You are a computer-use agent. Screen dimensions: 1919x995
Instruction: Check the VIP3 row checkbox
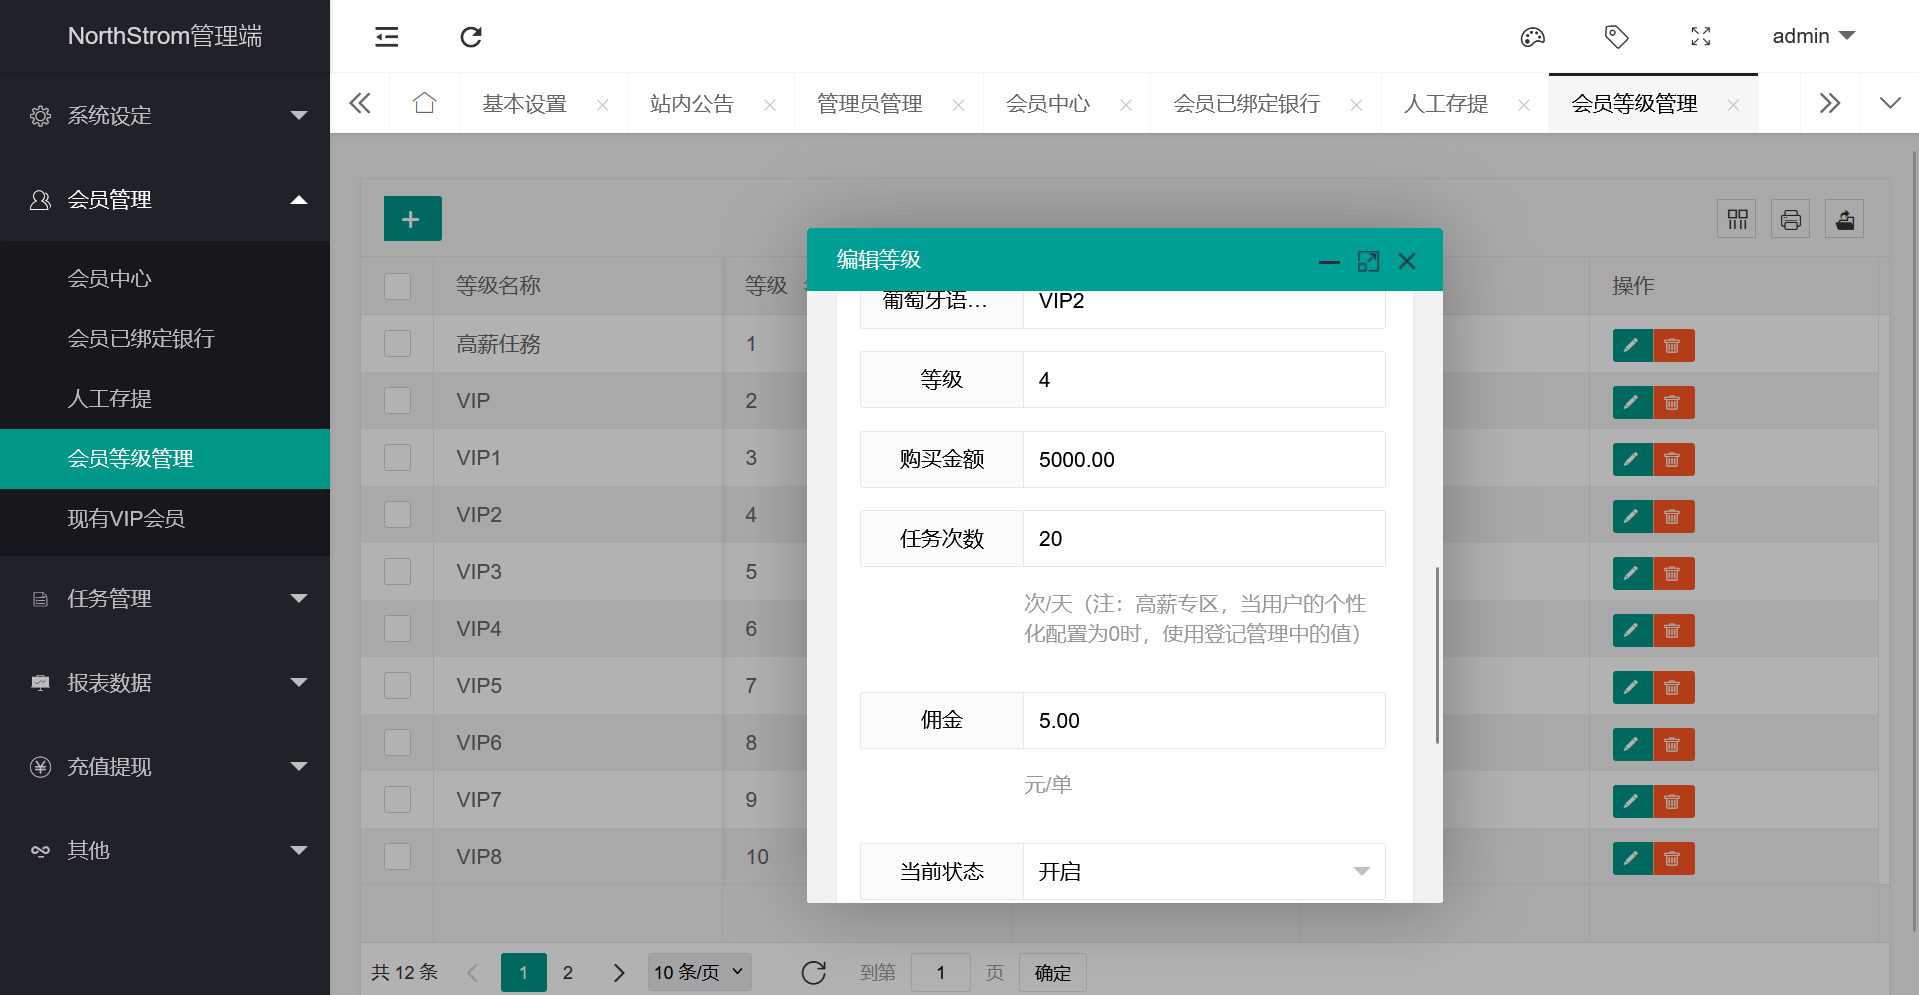pyautogui.click(x=398, y=572)
